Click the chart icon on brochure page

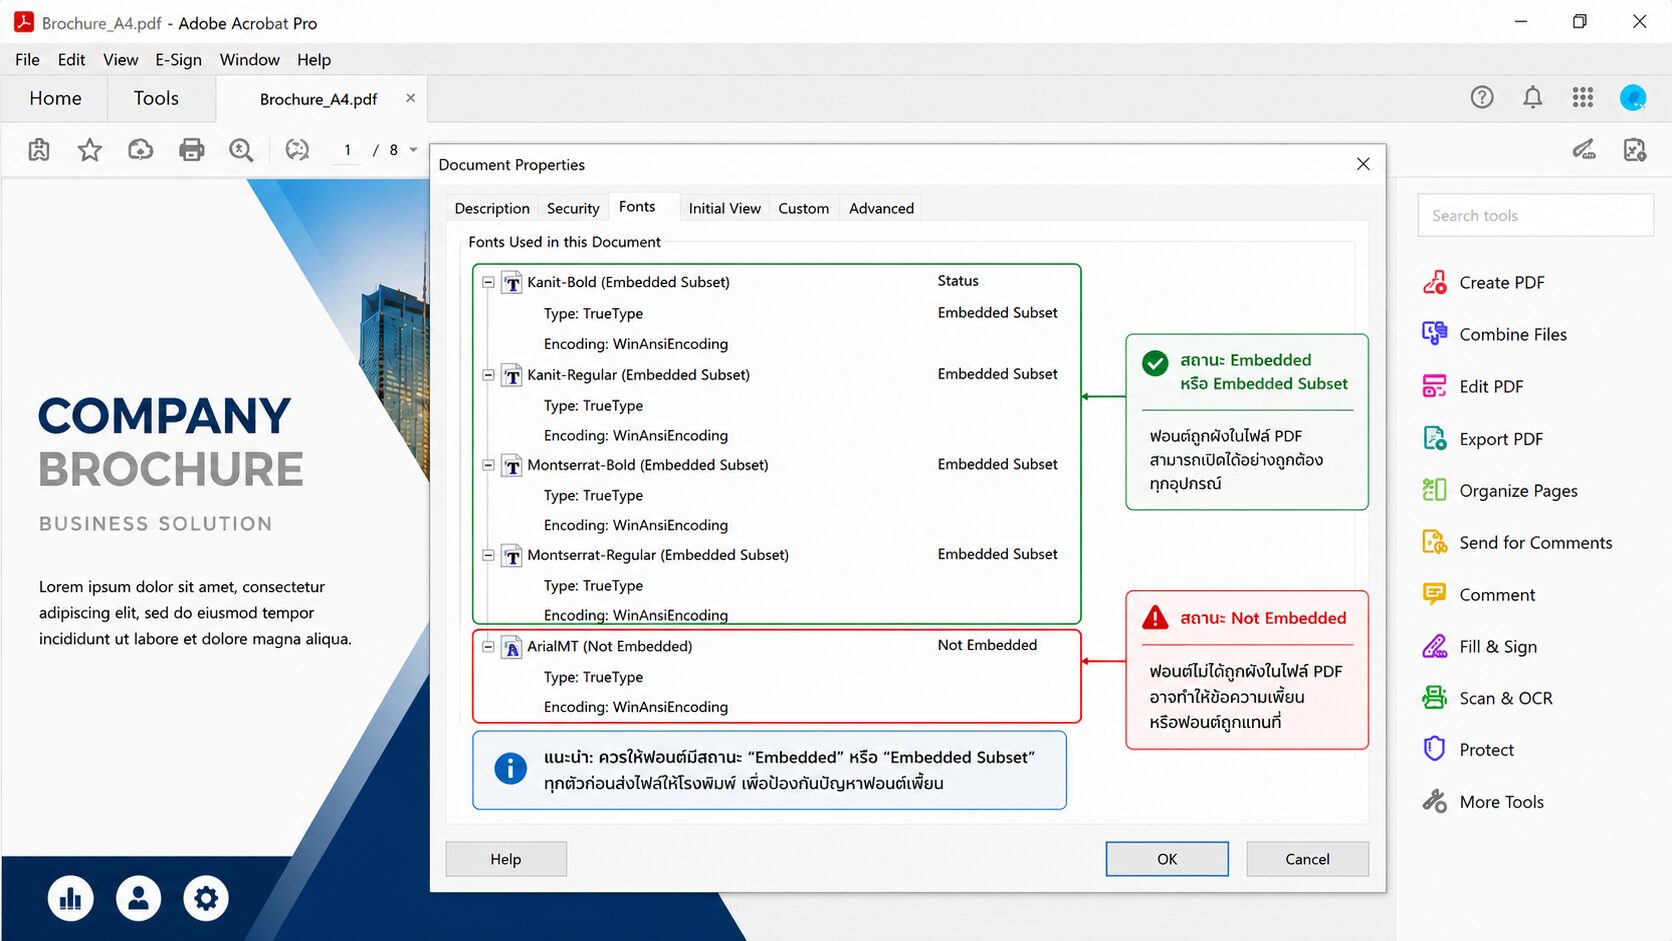click(71, 898)
